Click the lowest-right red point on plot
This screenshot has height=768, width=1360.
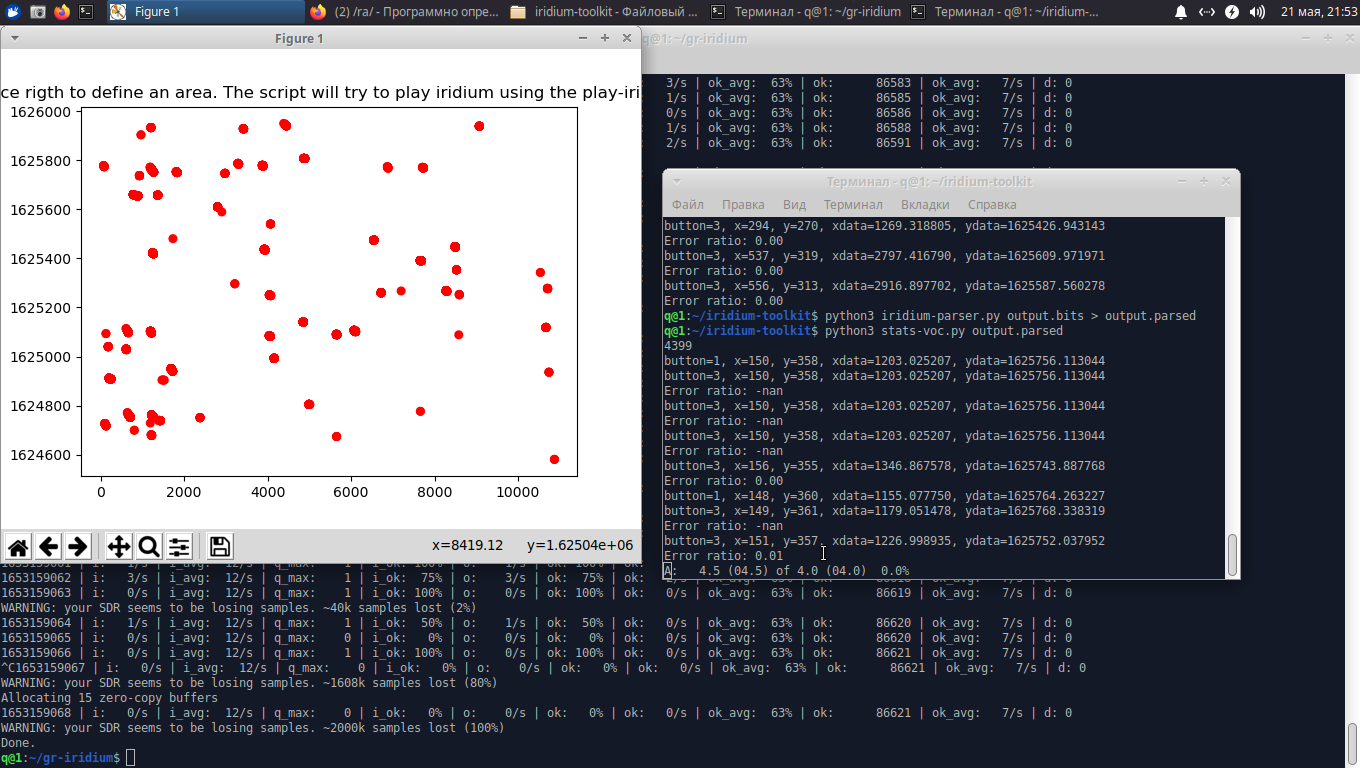(x=554, y=459)
